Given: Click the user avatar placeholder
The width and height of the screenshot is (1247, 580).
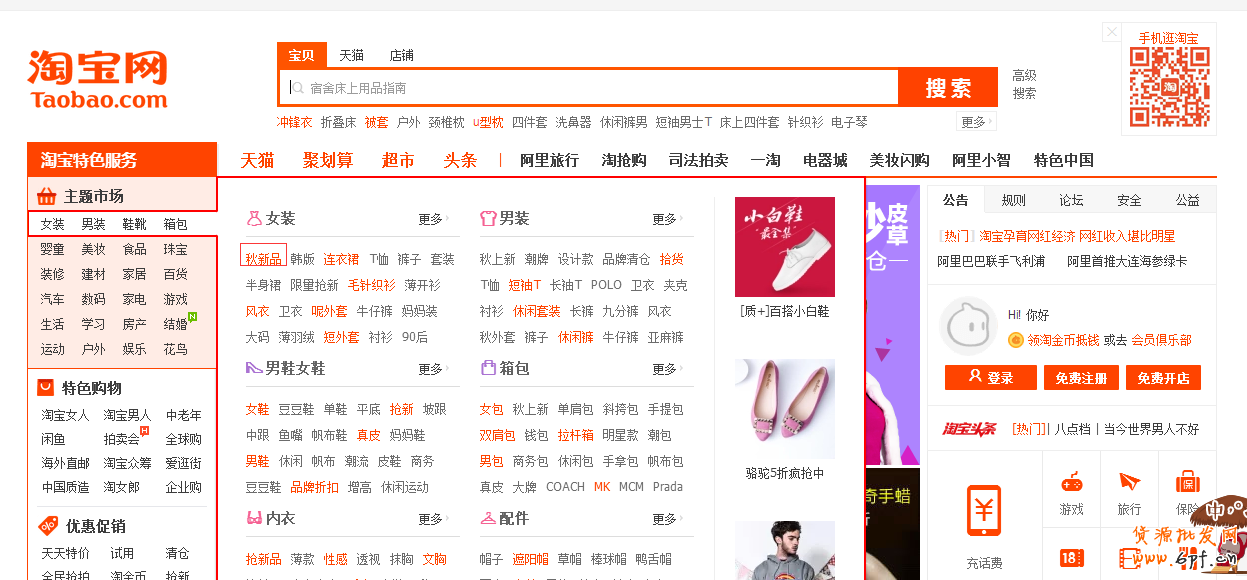Looking at the screenshot, I should click(968, 326).
